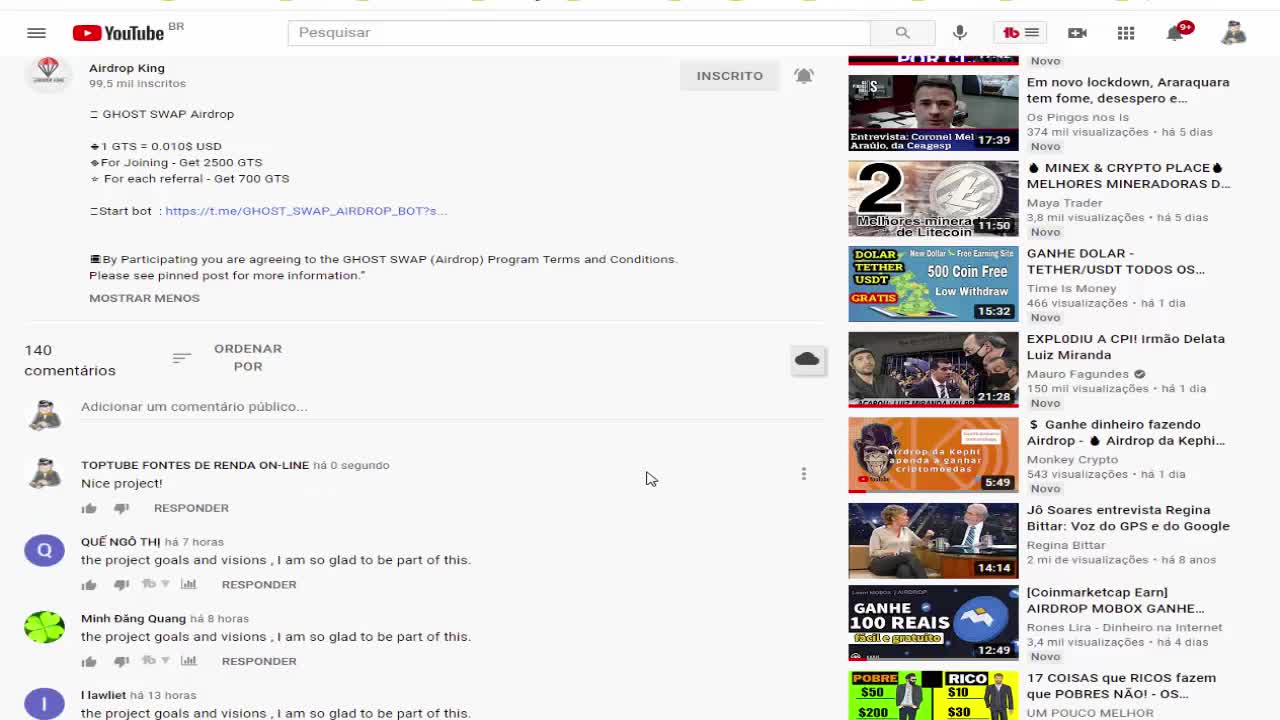
Task: Open the GHOST_SWAP_AIRDROP_BOT Telegram link
Action: coord(306,211)
